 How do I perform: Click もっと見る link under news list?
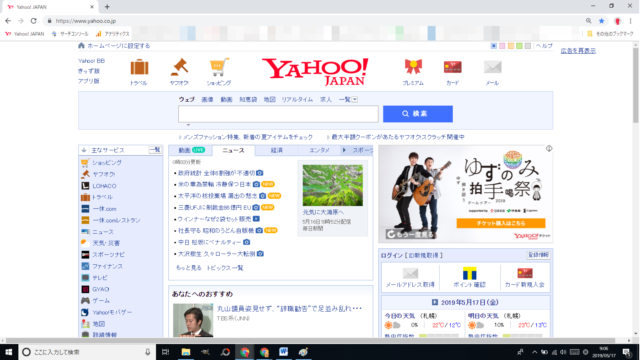click(189, 268)
